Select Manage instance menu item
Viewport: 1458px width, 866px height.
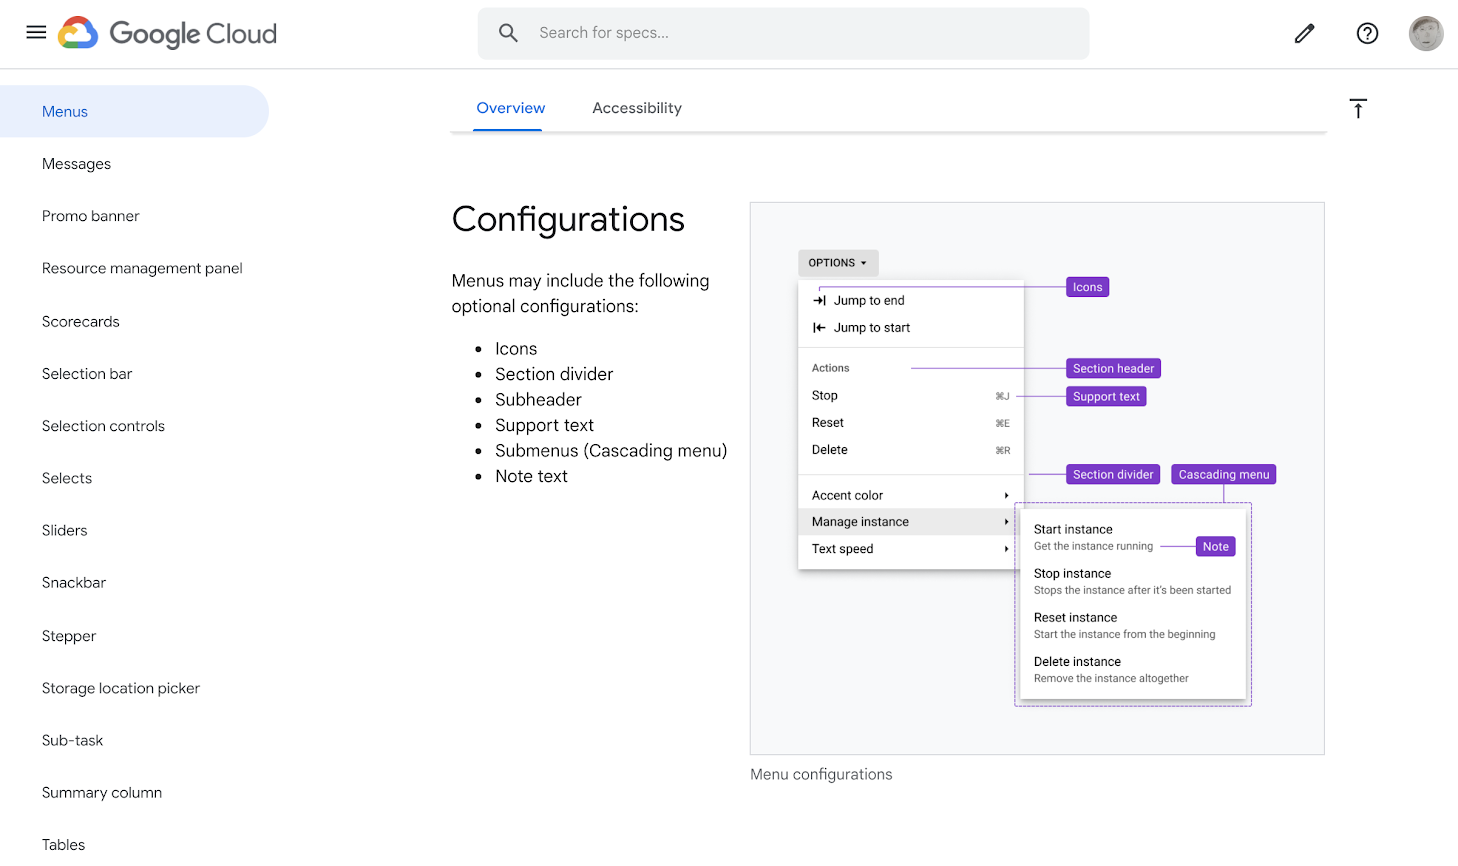click(x=860, y=522)
